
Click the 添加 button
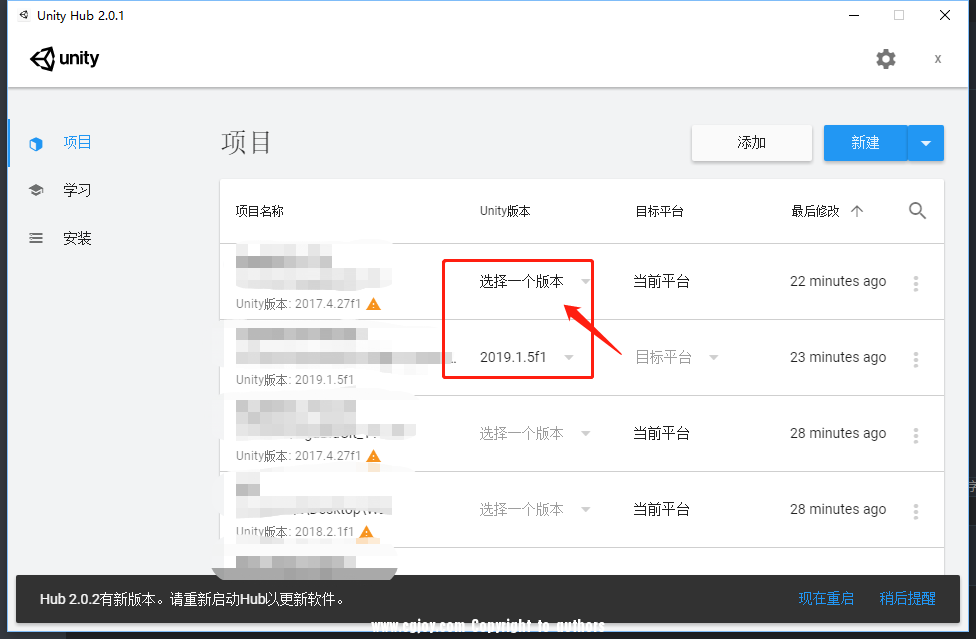point(751,143)
